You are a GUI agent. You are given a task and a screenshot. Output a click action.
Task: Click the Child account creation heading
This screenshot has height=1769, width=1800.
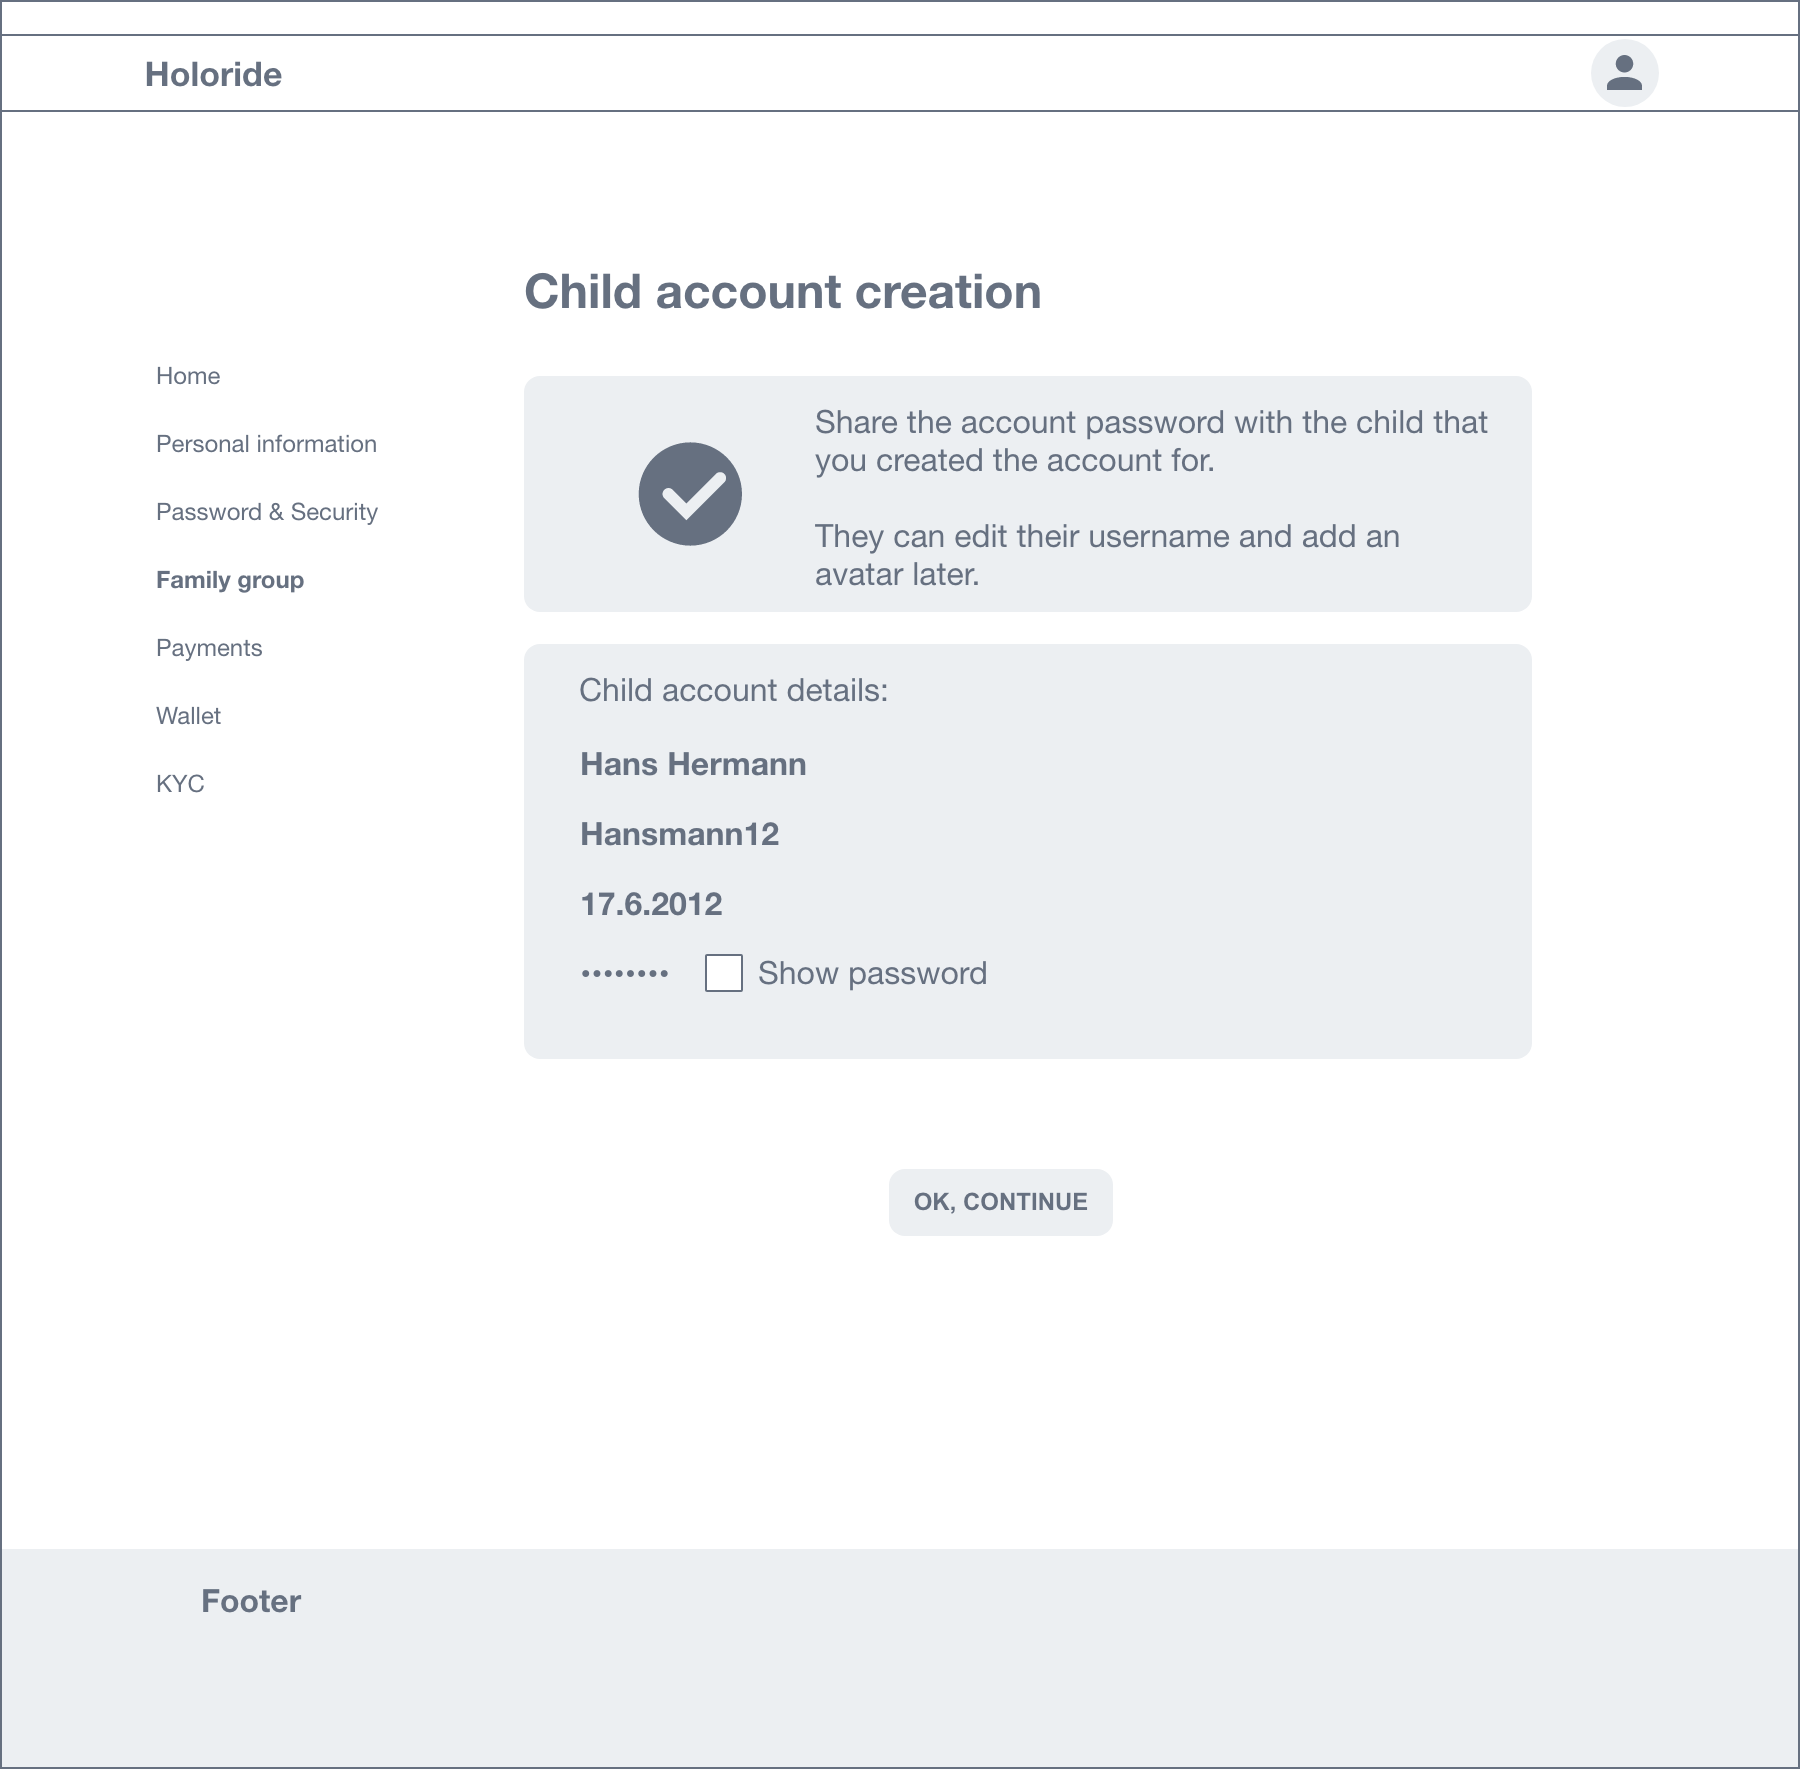(782, 292)
